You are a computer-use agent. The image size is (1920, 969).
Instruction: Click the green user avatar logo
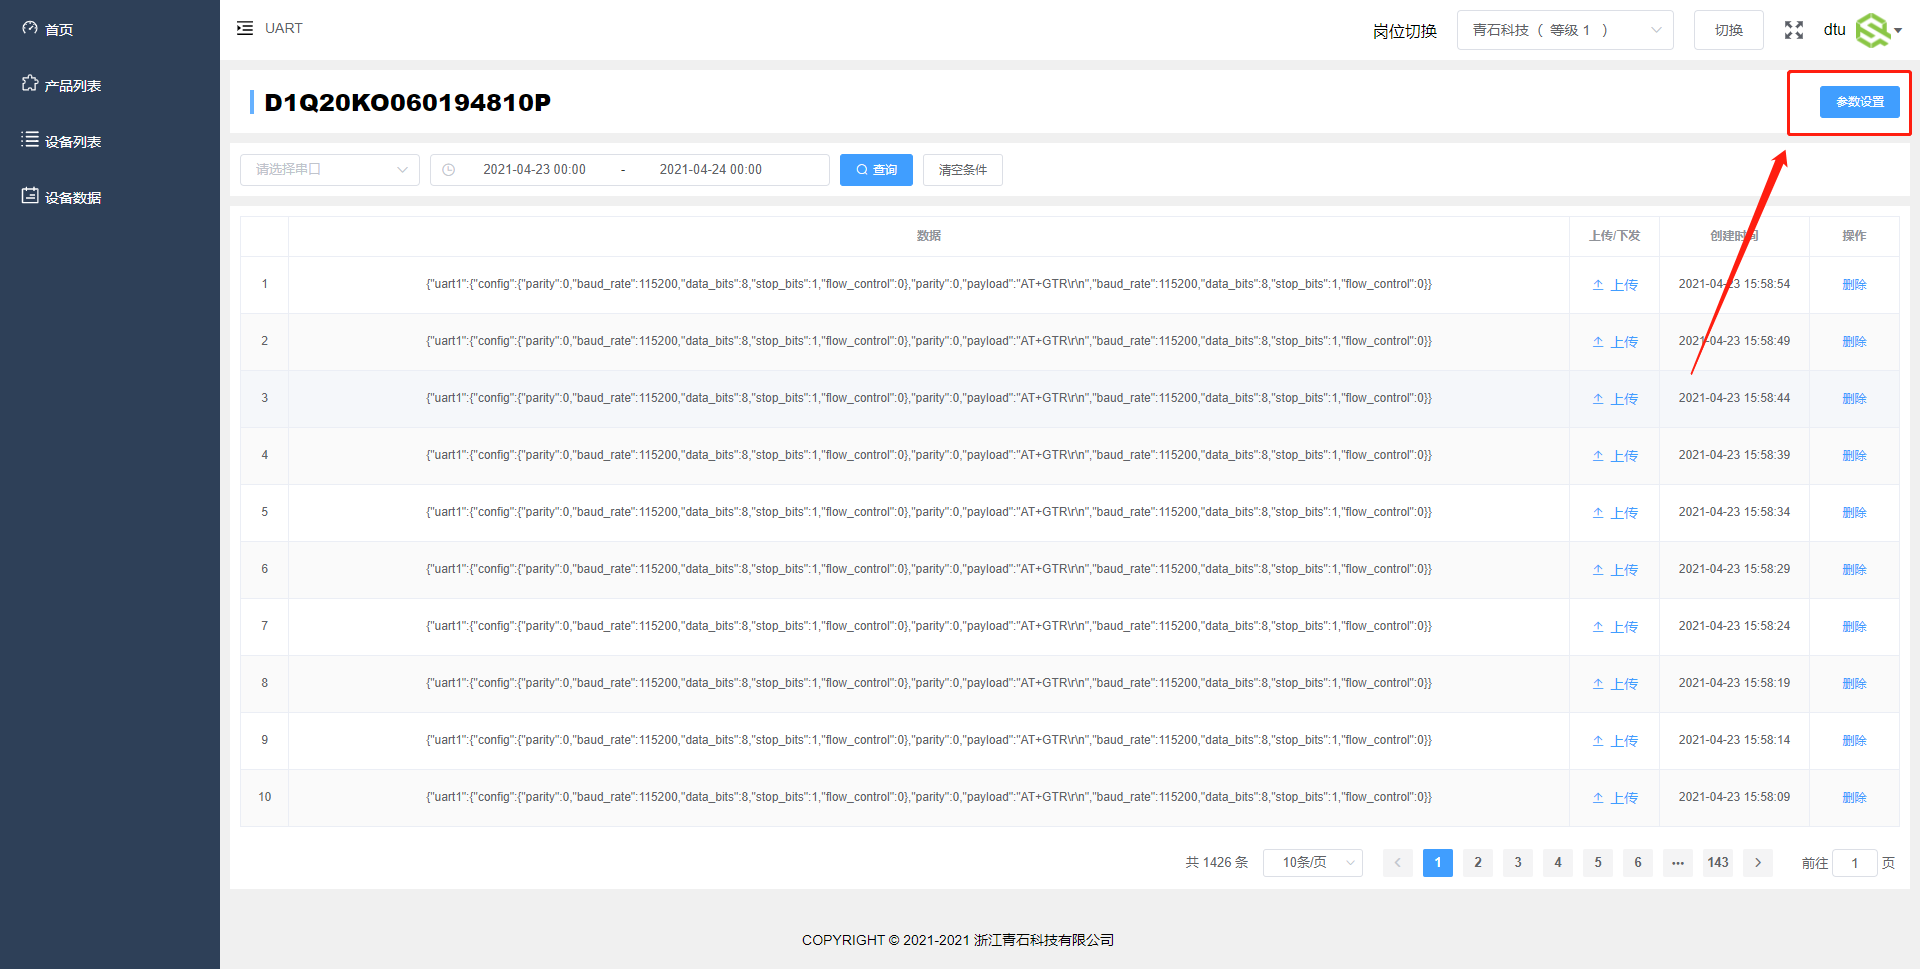coord(1872,30)
